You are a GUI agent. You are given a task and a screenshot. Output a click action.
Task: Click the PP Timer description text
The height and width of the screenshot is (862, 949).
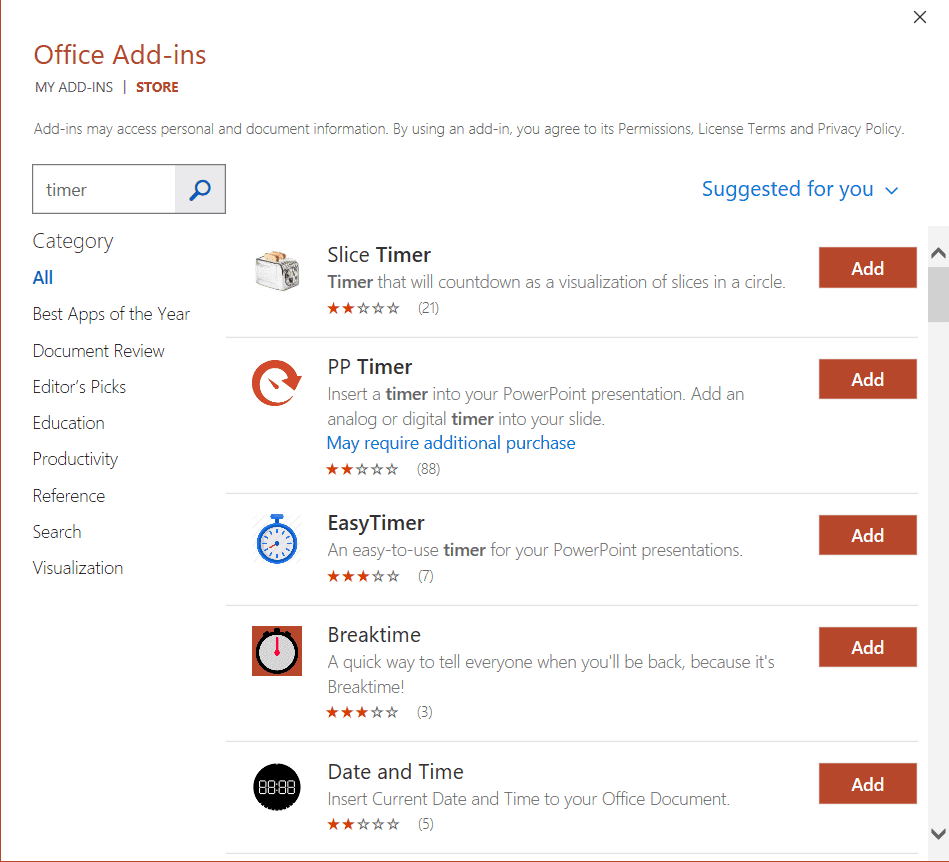coord(536,406)
